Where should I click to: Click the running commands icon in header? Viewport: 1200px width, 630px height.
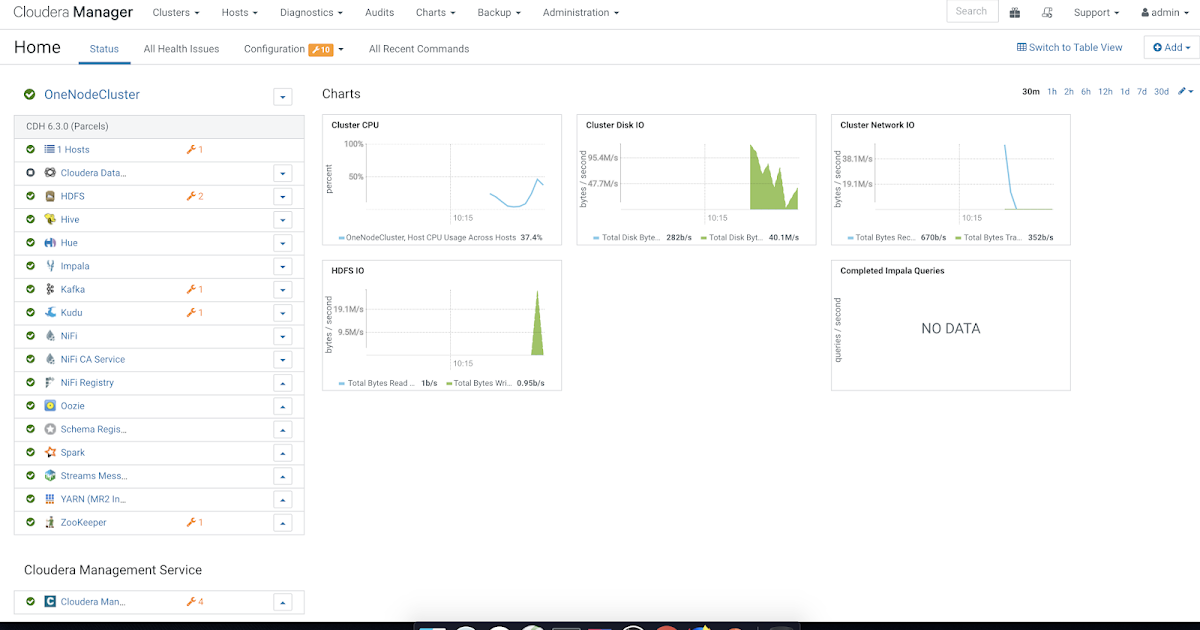click(1047, 11)
